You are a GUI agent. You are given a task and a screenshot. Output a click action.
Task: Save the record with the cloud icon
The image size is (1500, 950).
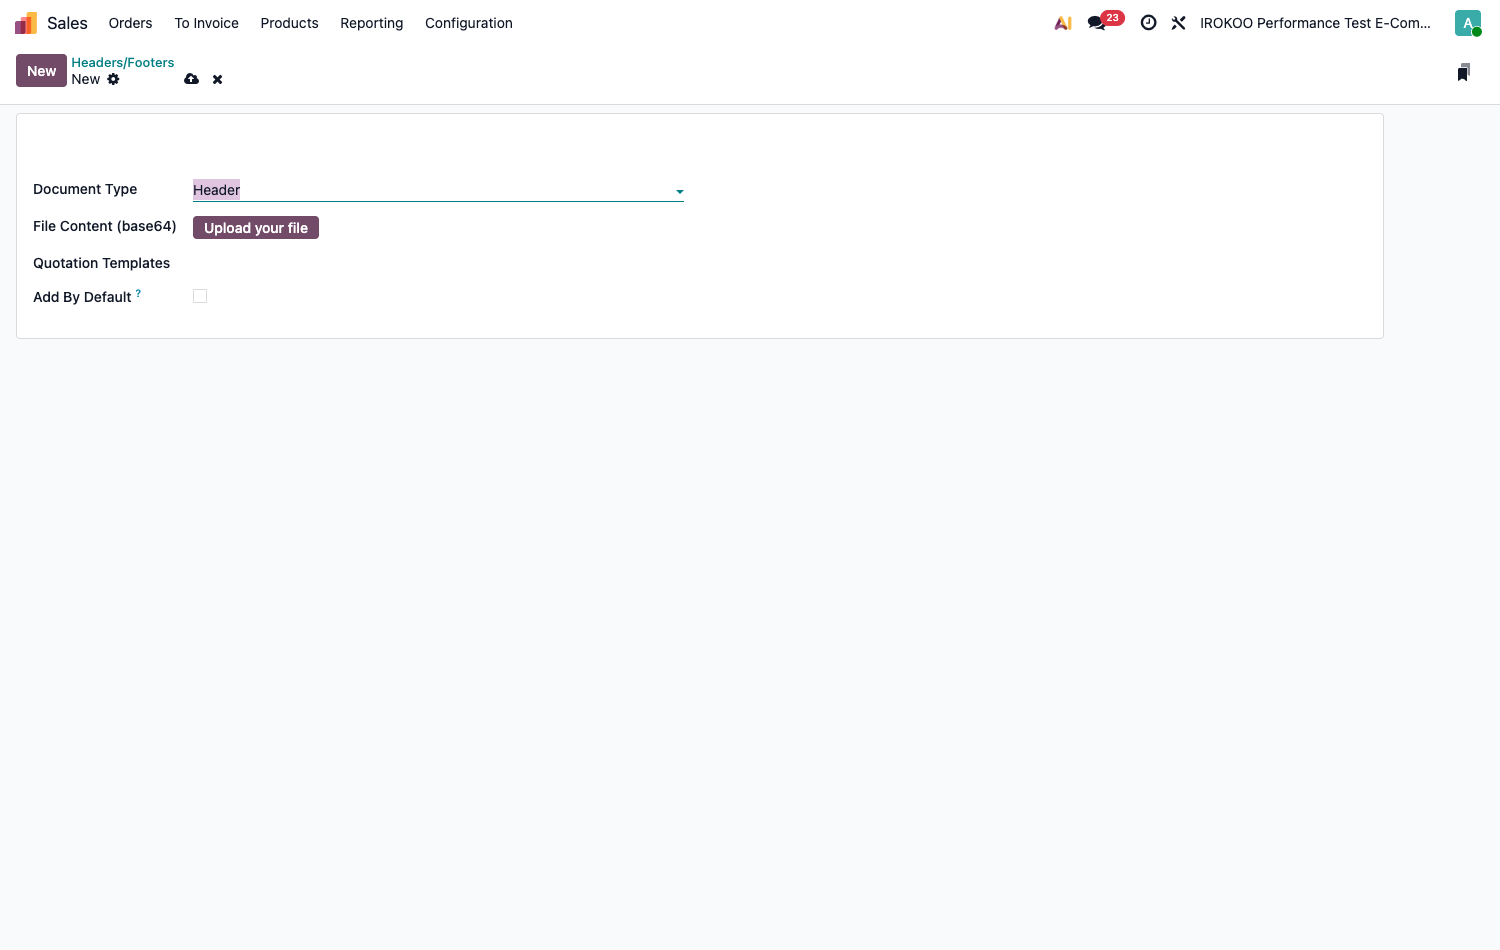(192, 79)
